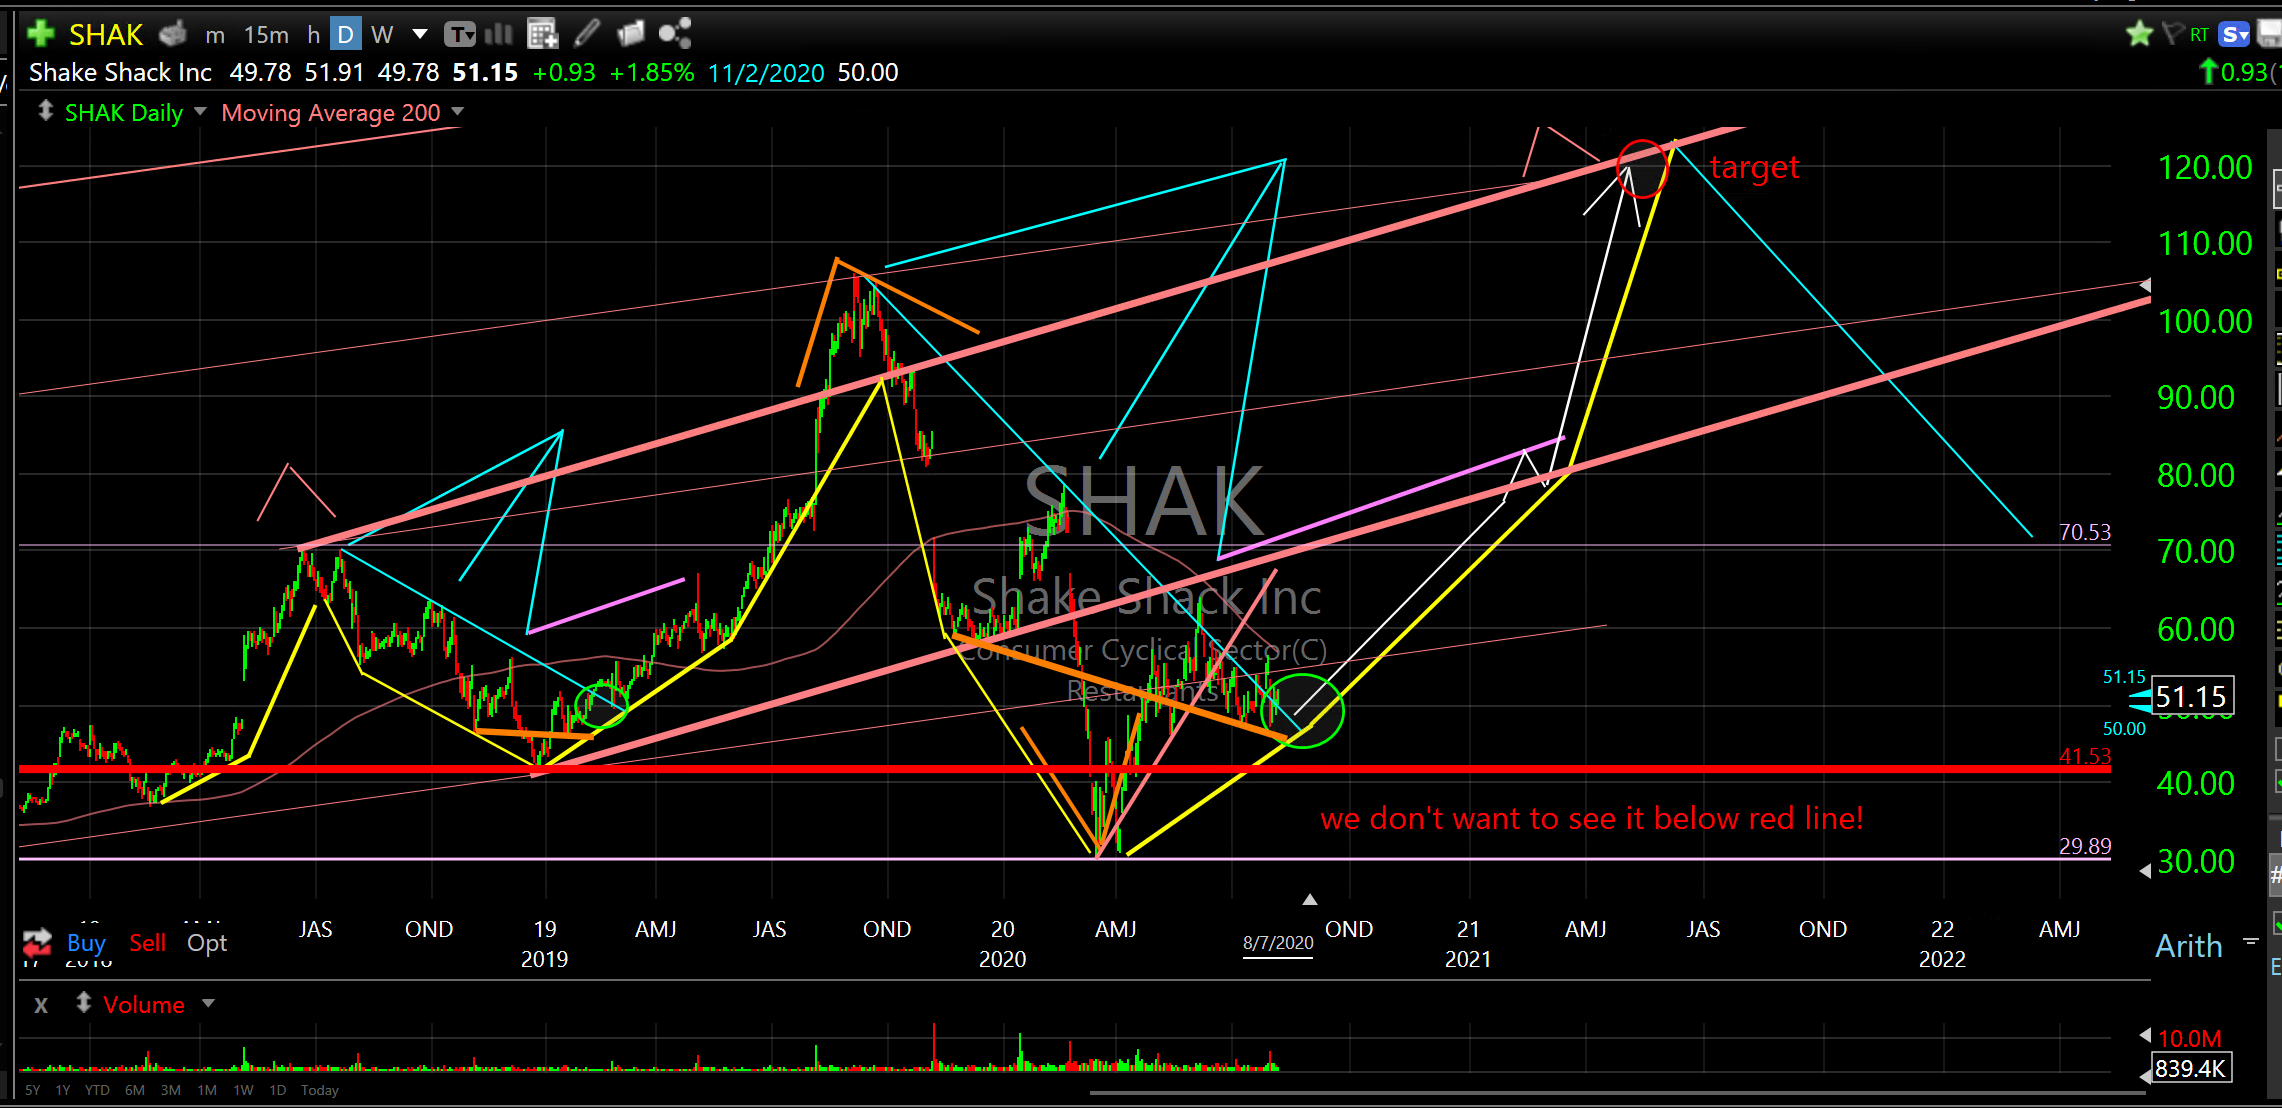
Task: Switch to the weekly 'W' timeframe
Action: (381, 35)
